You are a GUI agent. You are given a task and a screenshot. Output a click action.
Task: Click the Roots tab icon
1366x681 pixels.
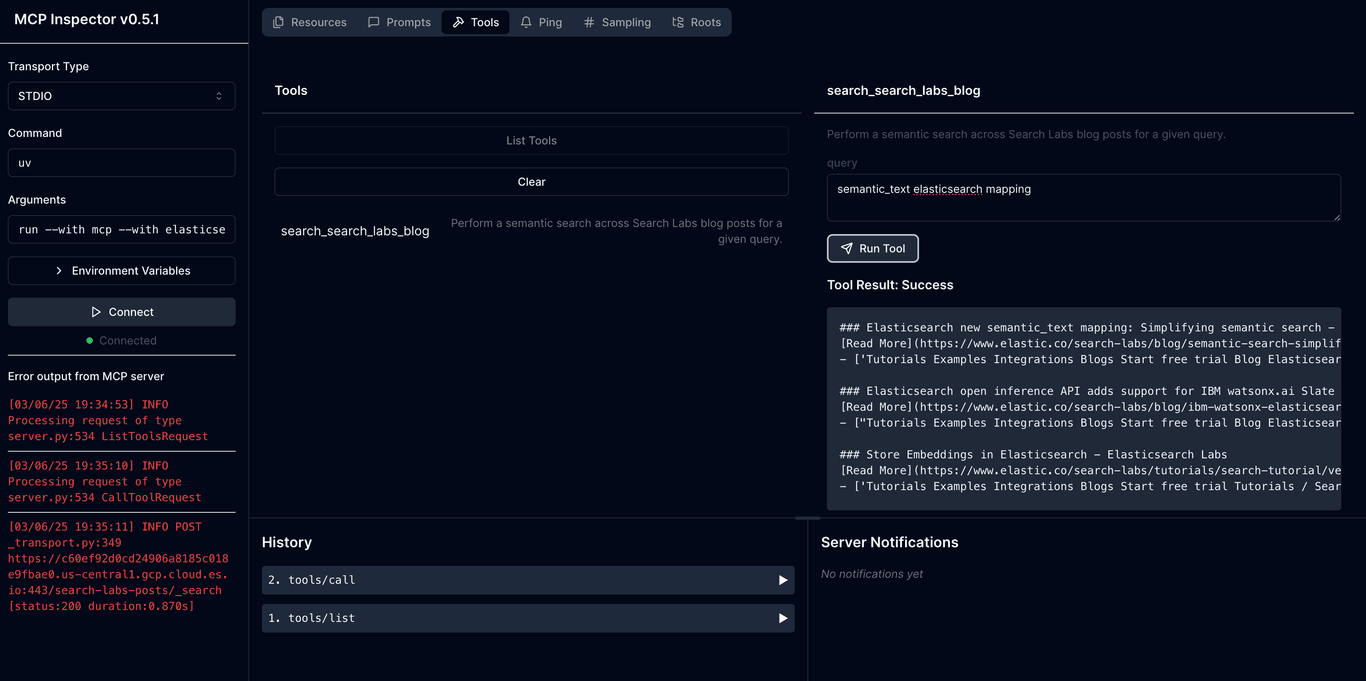[678, 22]
